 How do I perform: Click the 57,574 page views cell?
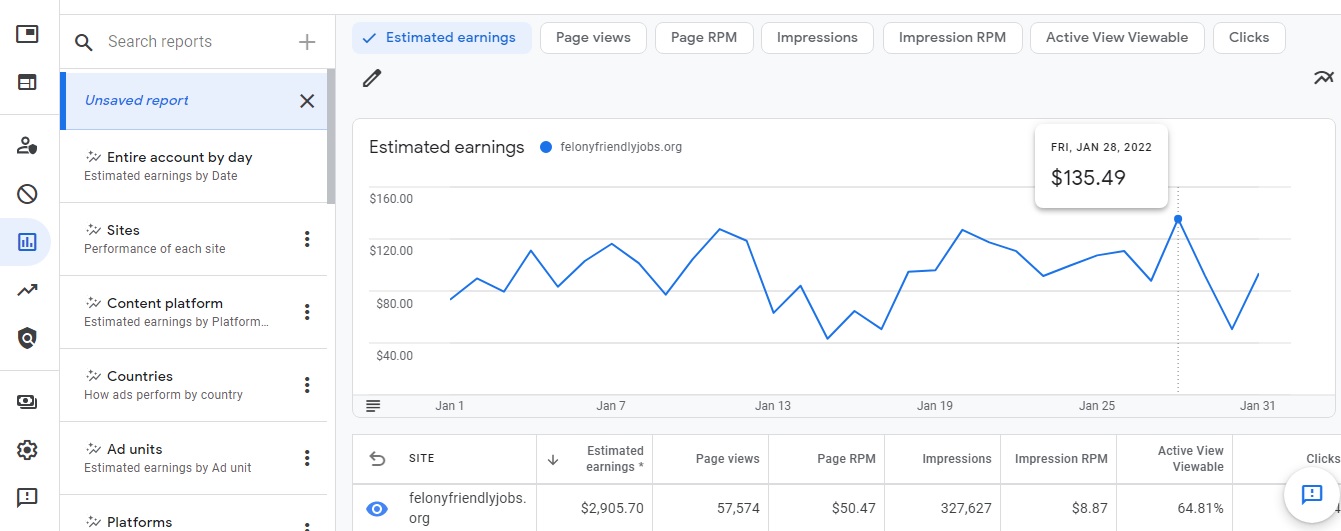[x=738, y=509]
